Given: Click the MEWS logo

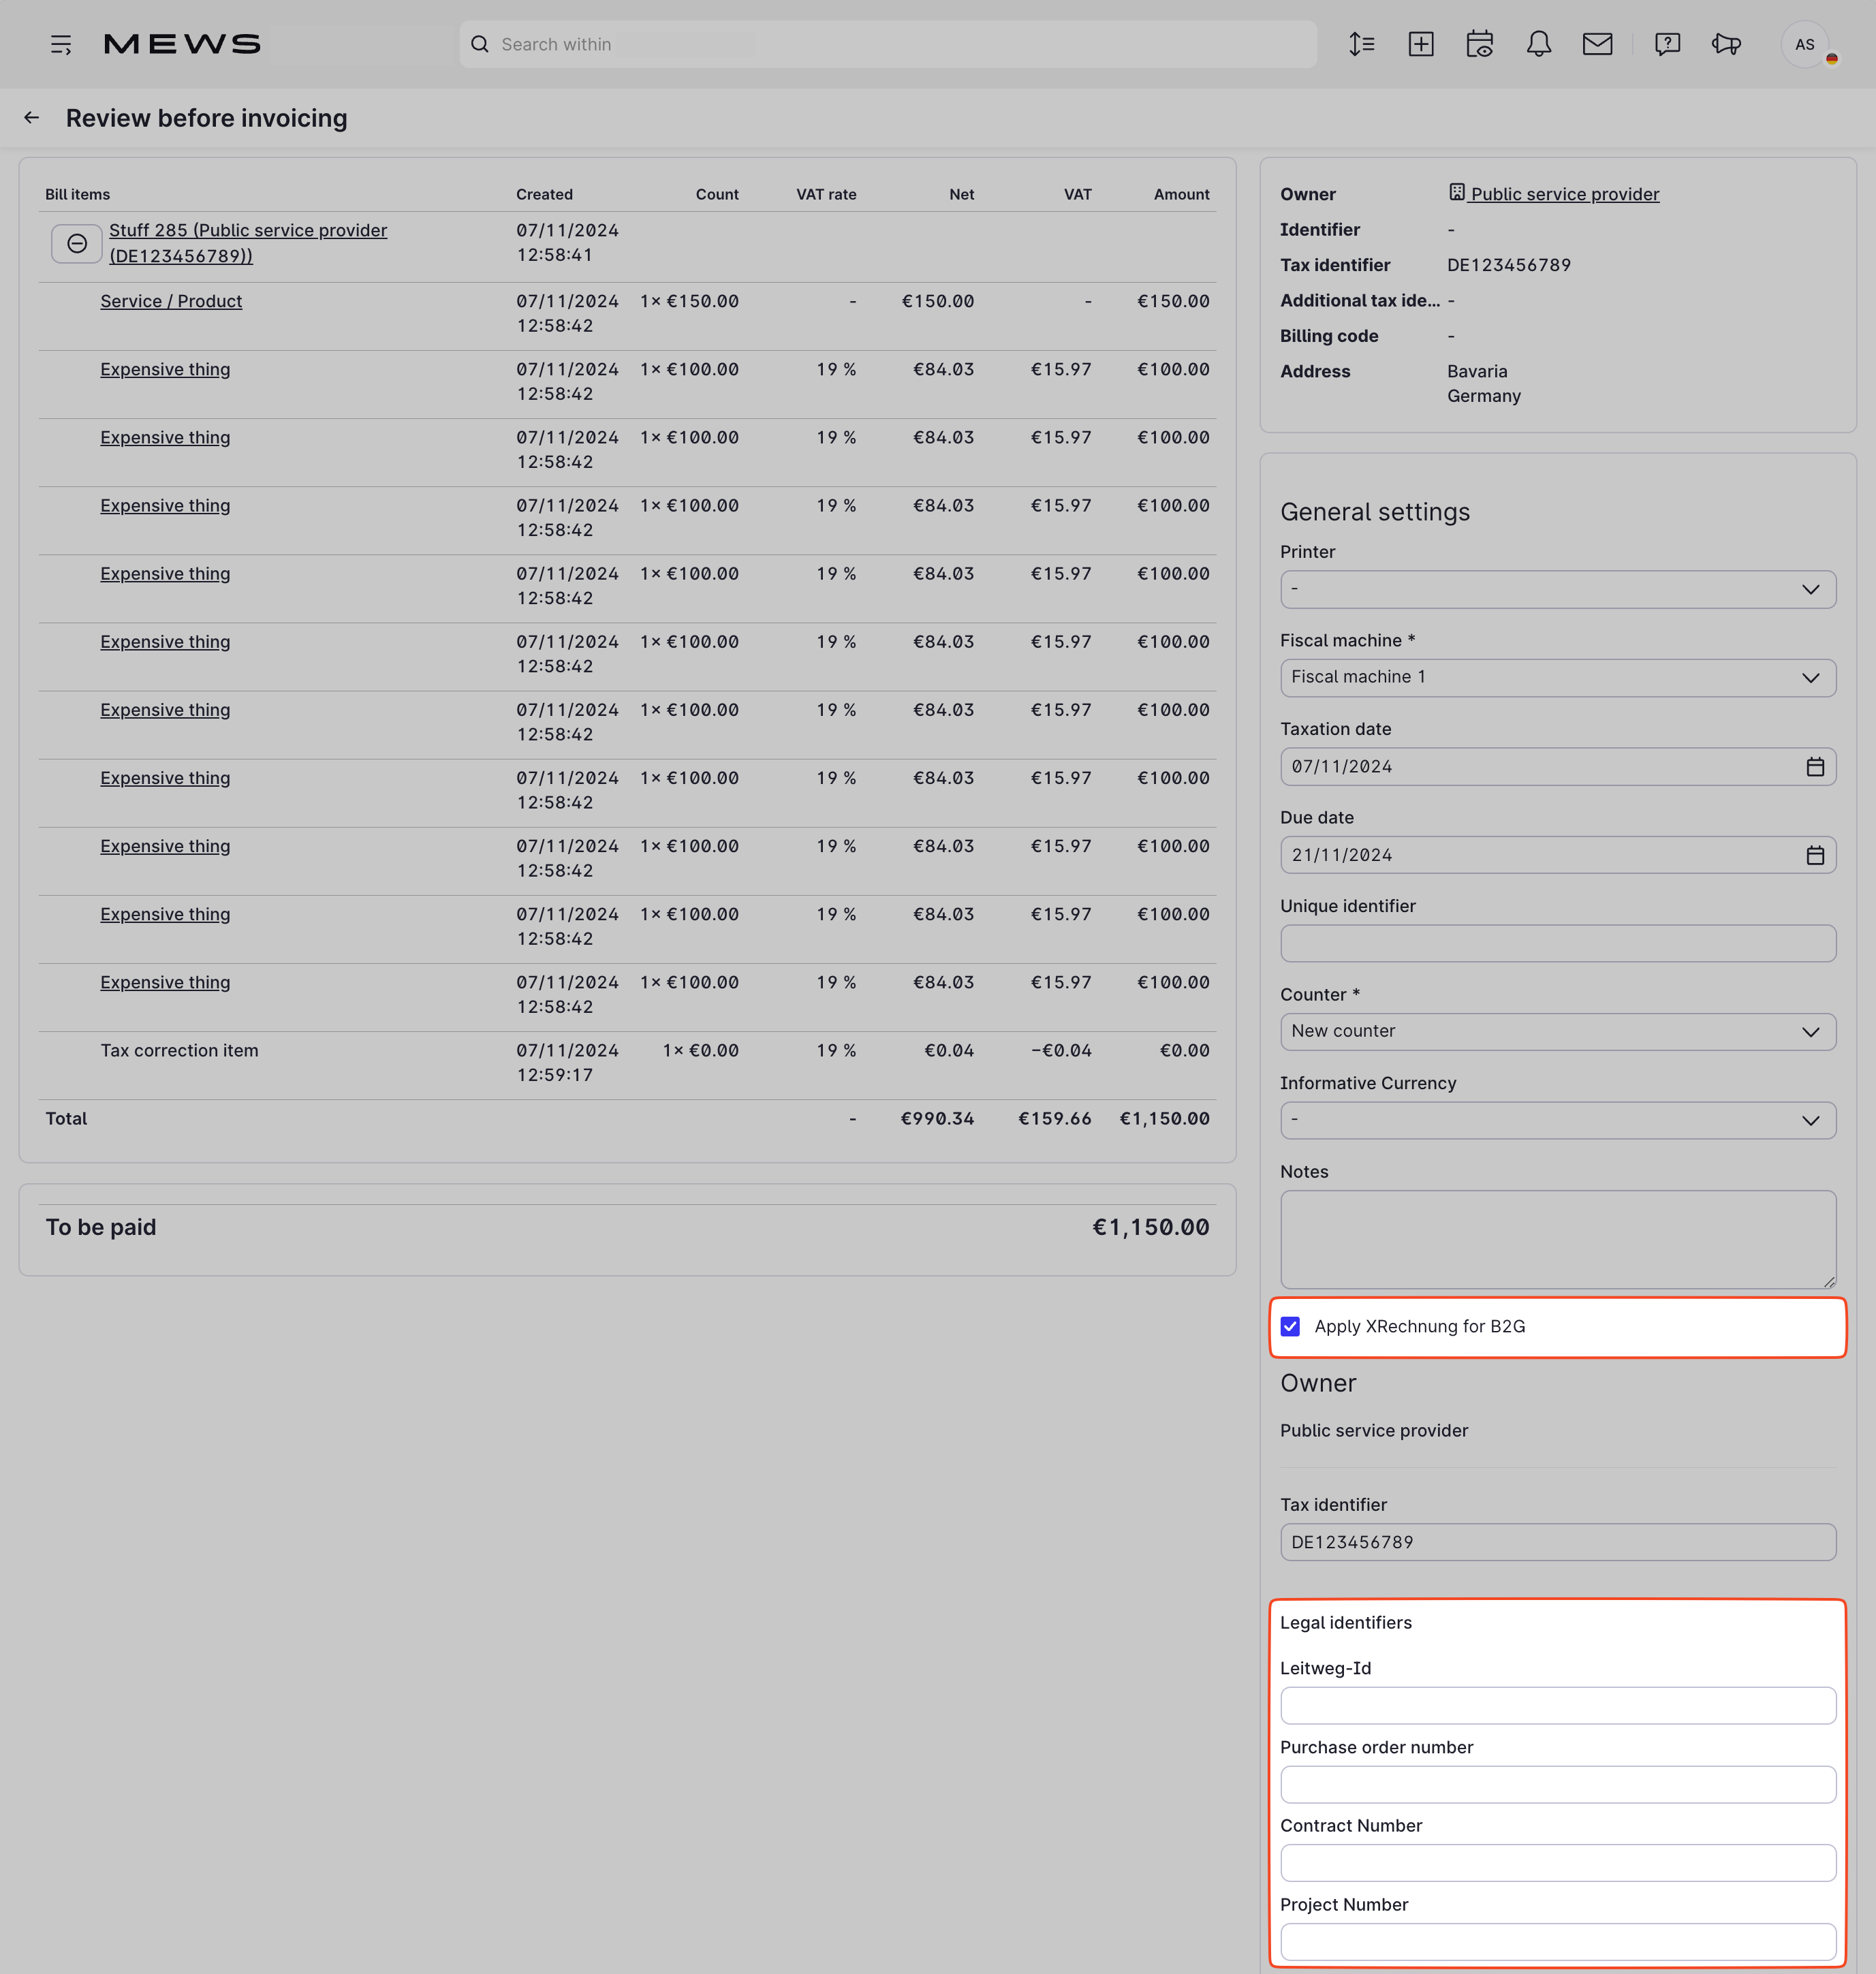Looking at the screenshot, I should (x=182, y=44).
